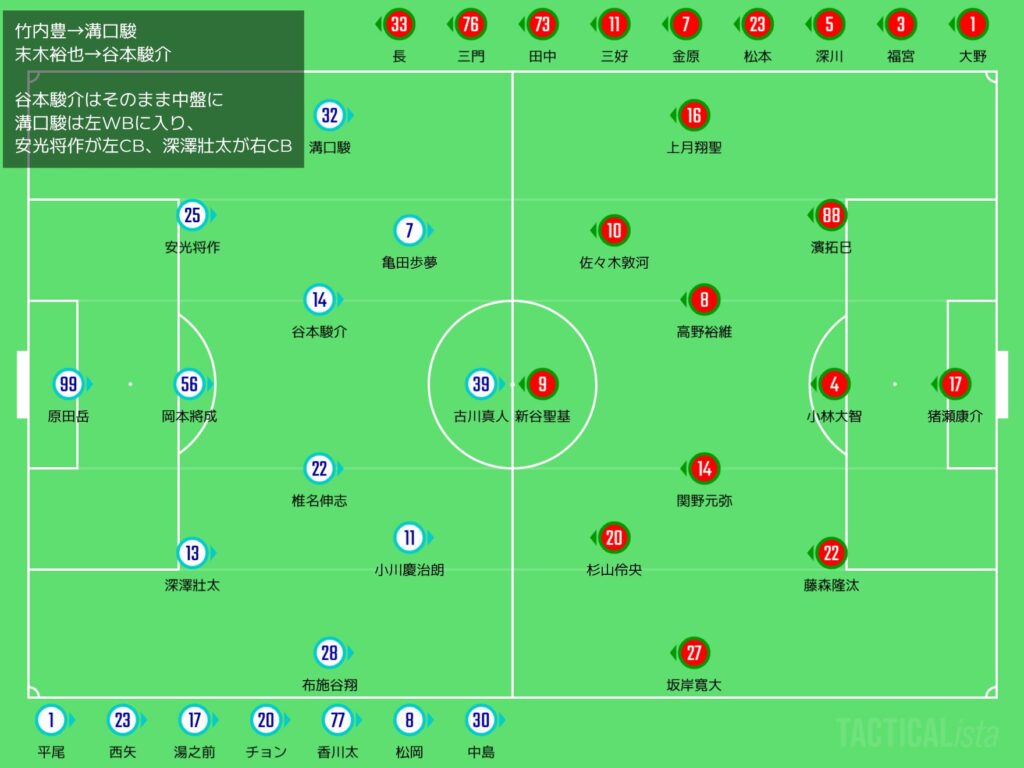
Task: Click red number 9 新谷聖基 marker
Action: (x=543, y=384)
